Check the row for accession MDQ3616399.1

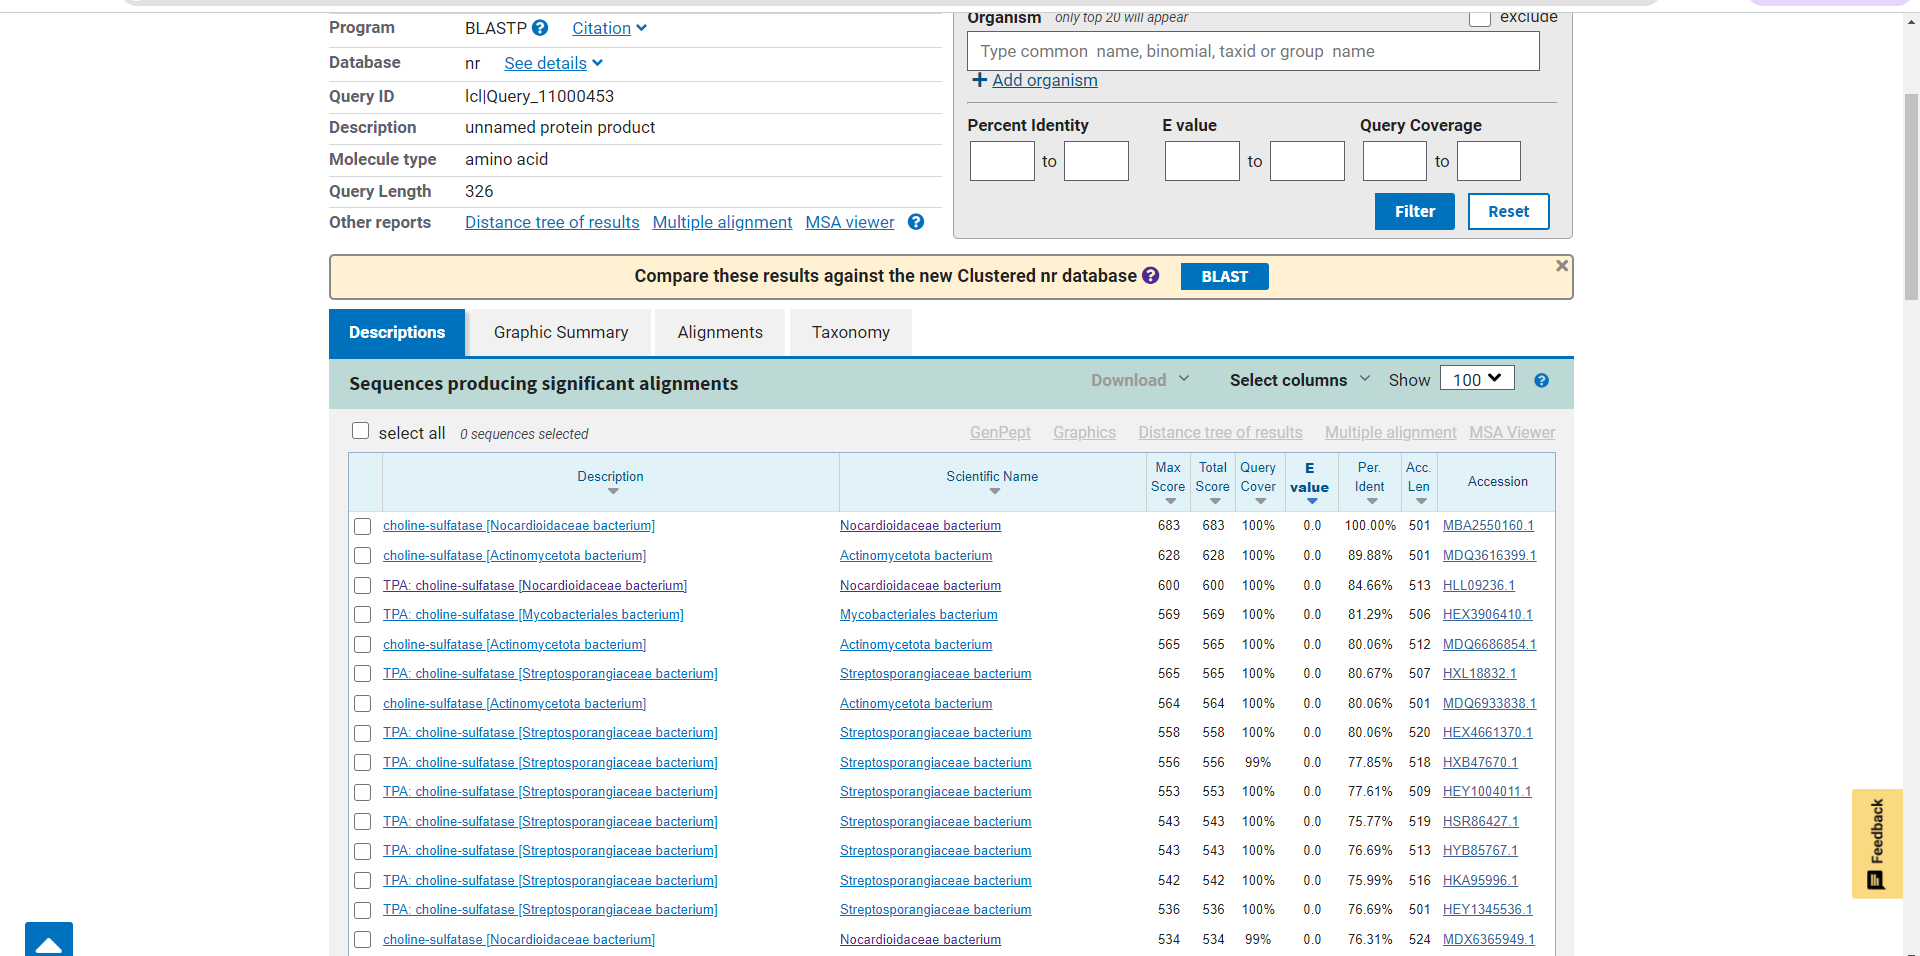(363, 556)
